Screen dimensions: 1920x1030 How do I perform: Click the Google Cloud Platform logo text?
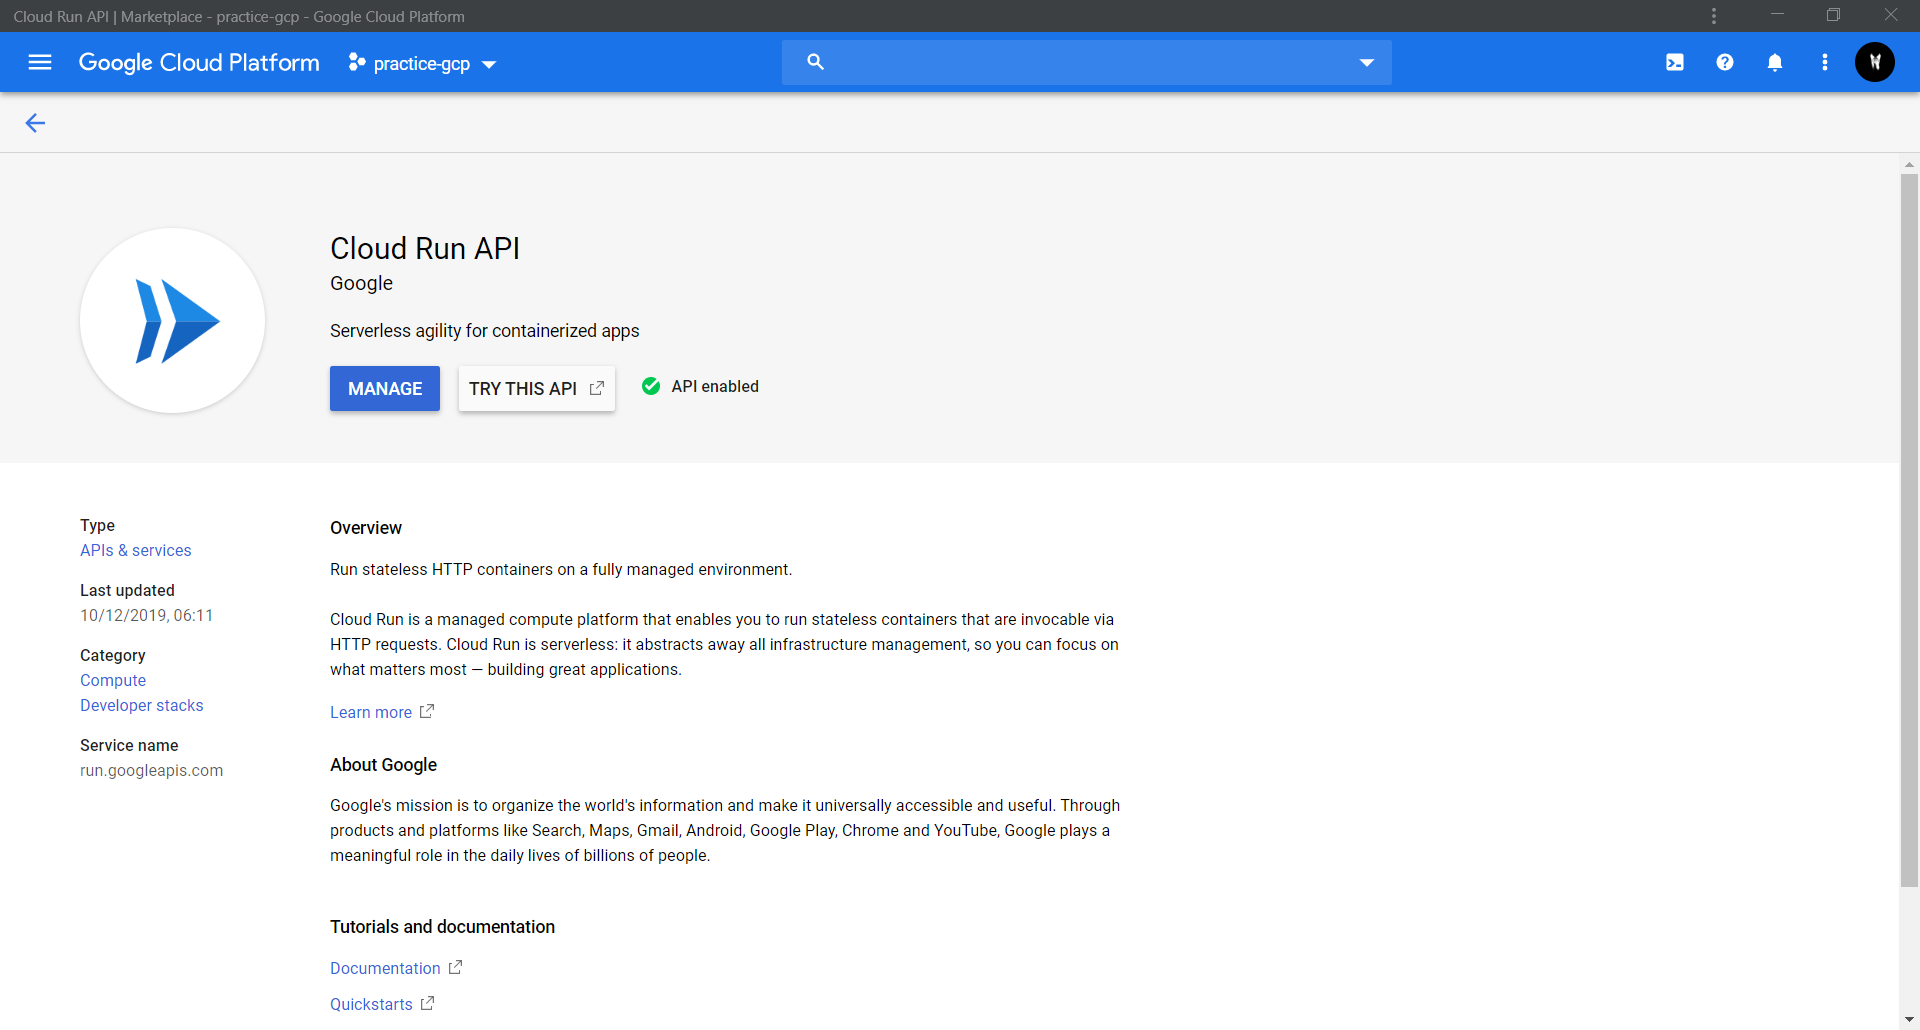pyautogui.click(x=199, y=62)
